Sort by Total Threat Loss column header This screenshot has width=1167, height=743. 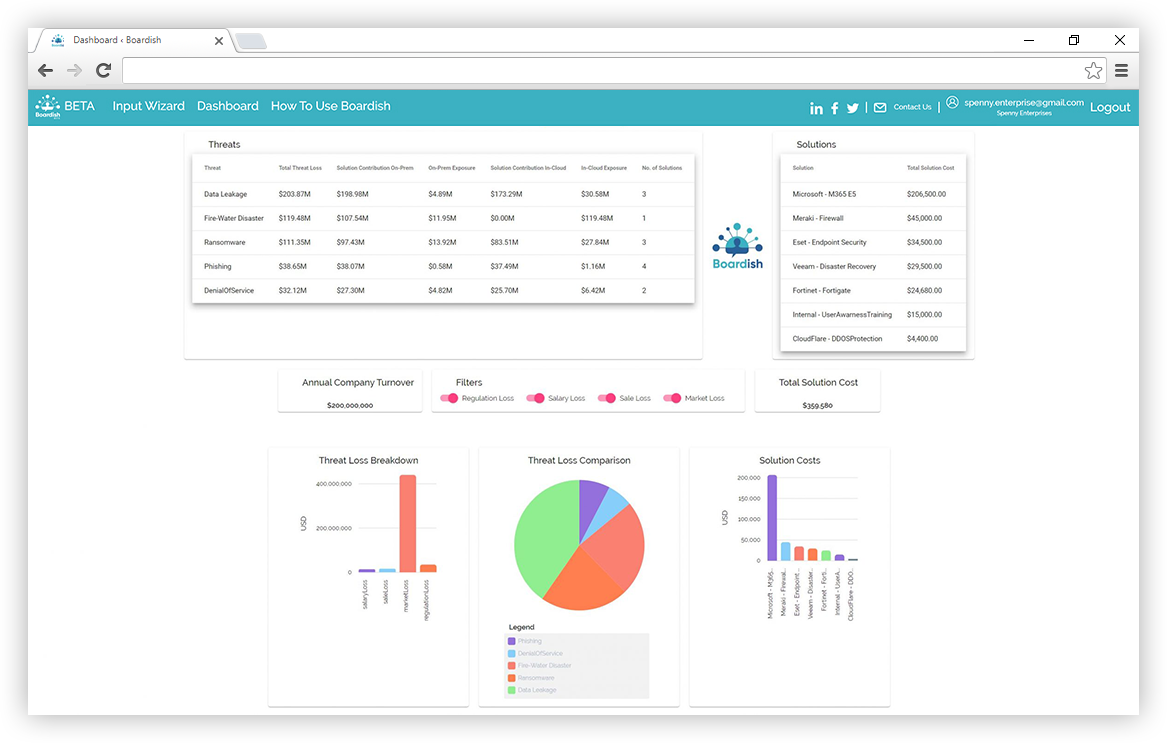300,168
